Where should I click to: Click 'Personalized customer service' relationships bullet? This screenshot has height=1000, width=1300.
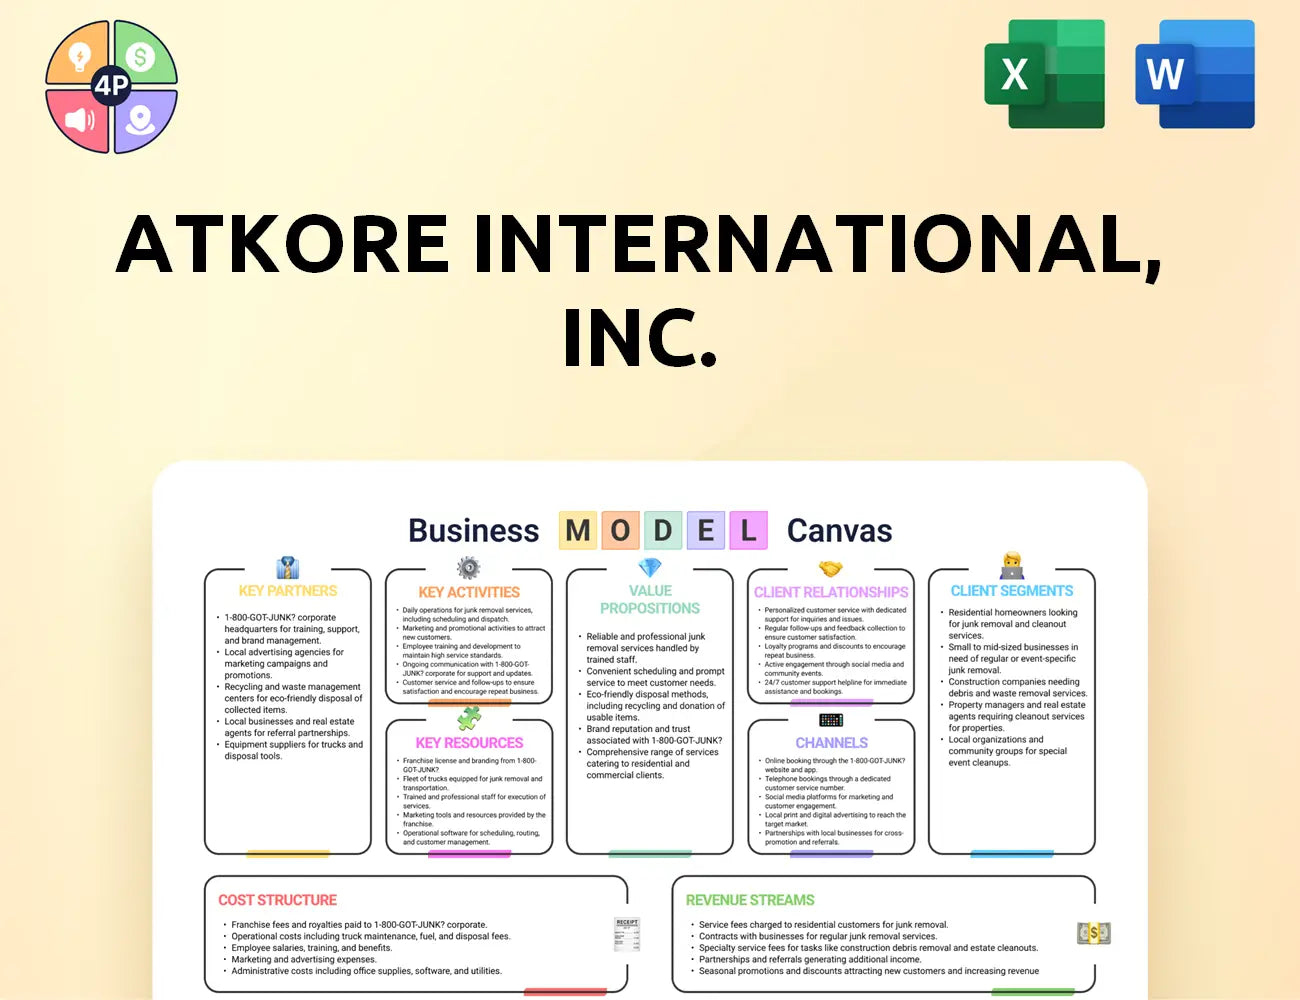pyautogui.click(x=832, y=615)
